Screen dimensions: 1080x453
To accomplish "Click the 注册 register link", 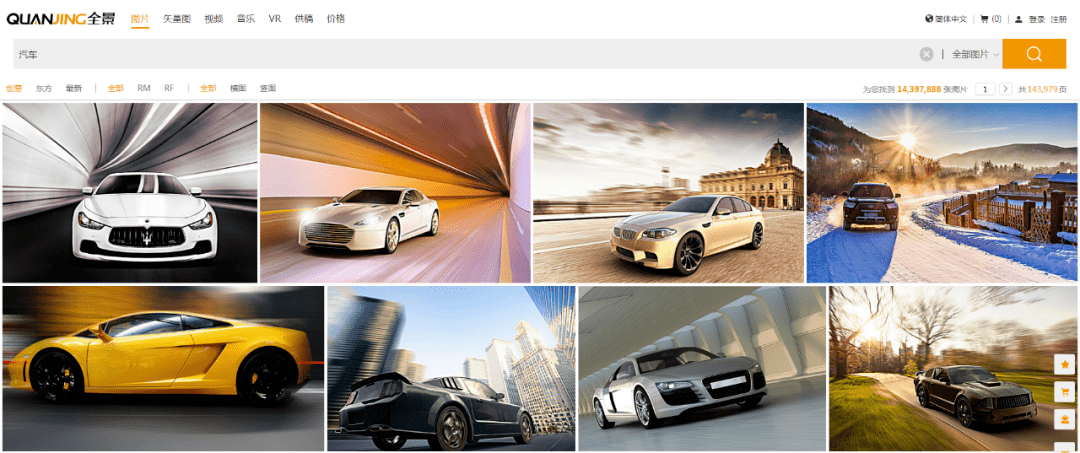I will click(x=1059, y=19).
